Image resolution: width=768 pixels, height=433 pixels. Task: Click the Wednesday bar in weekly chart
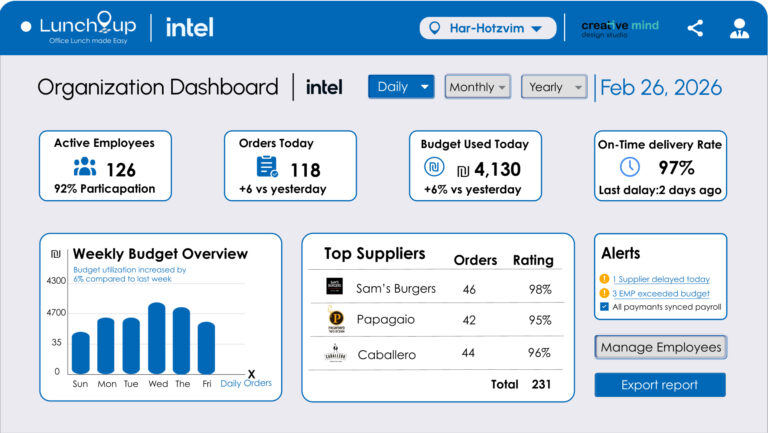[157, 338]
